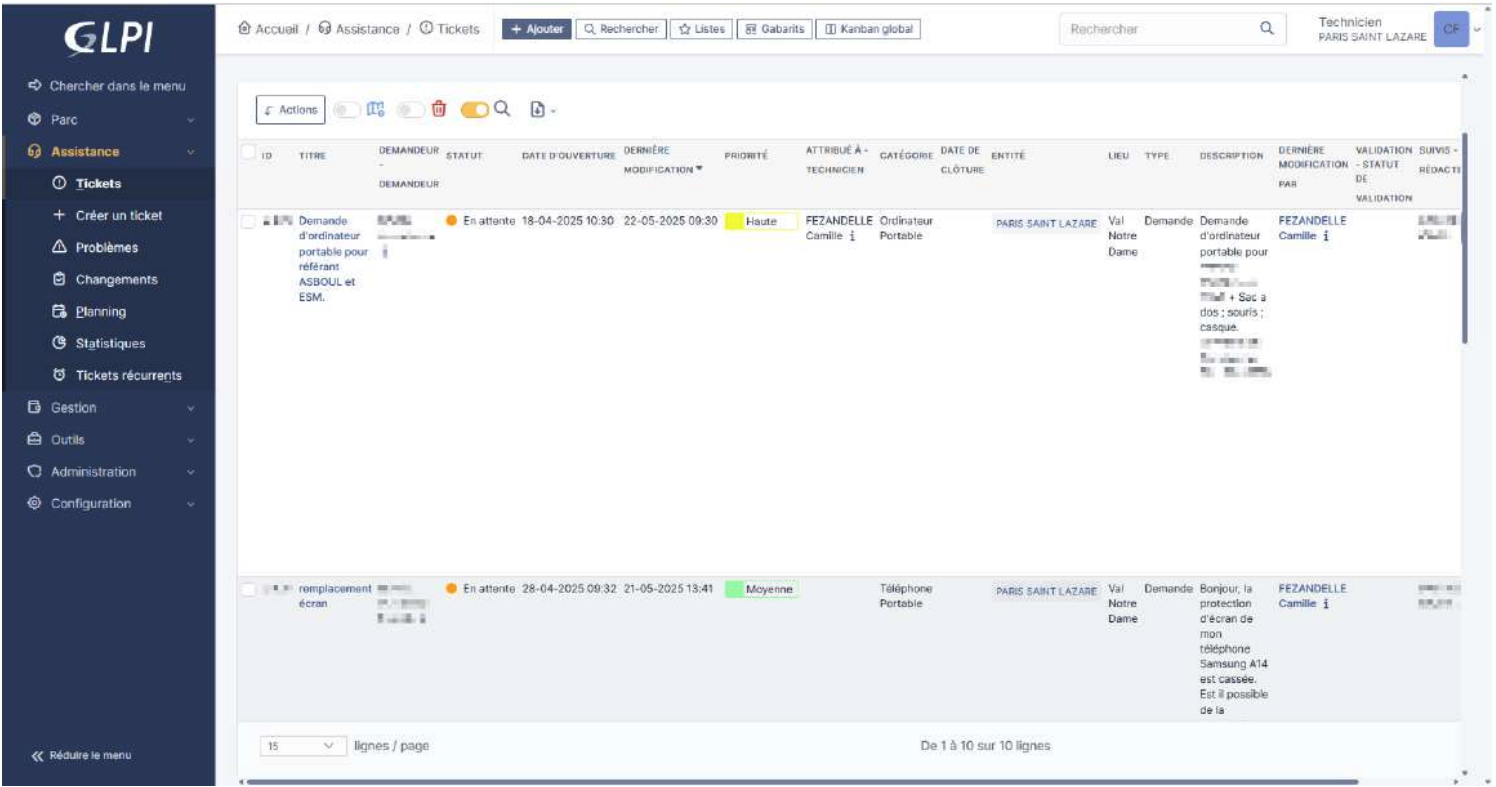This screenshot has height=787, width=1496.
Task: Open Statistiques in the sidebar
Action: pyautogui.click(x=110, y=344)
